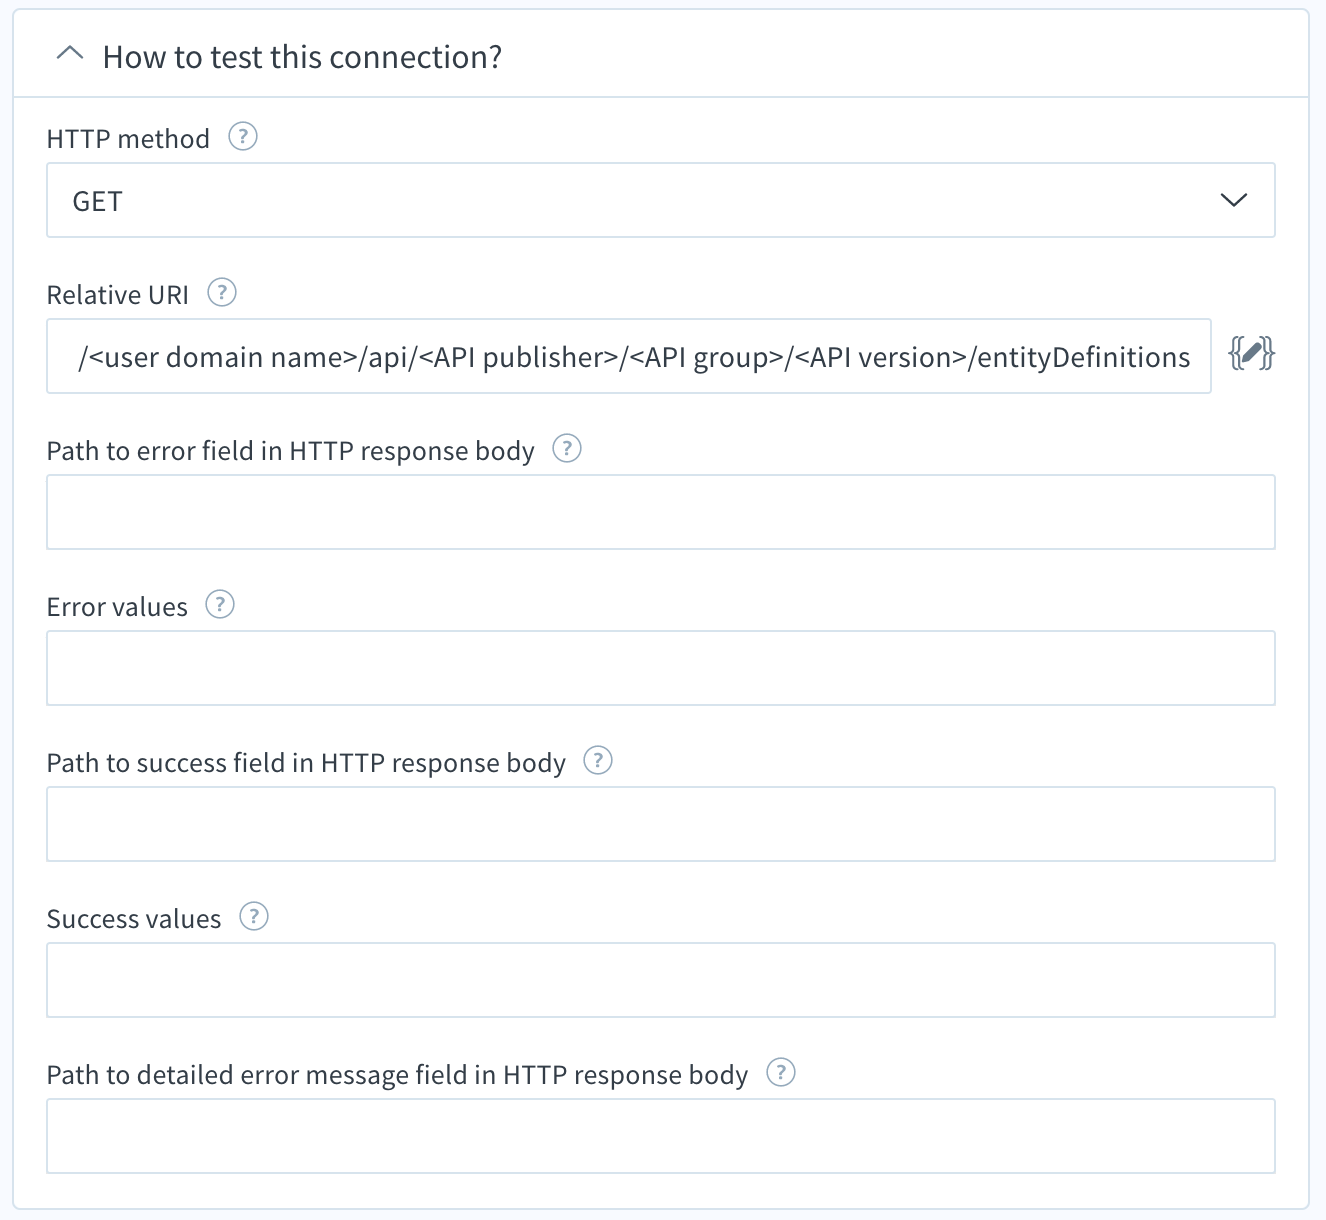The image size is (1326, 1220).
Task: Collapse the 'How to test this connection?' section
Action: click(x=69, y=55)
